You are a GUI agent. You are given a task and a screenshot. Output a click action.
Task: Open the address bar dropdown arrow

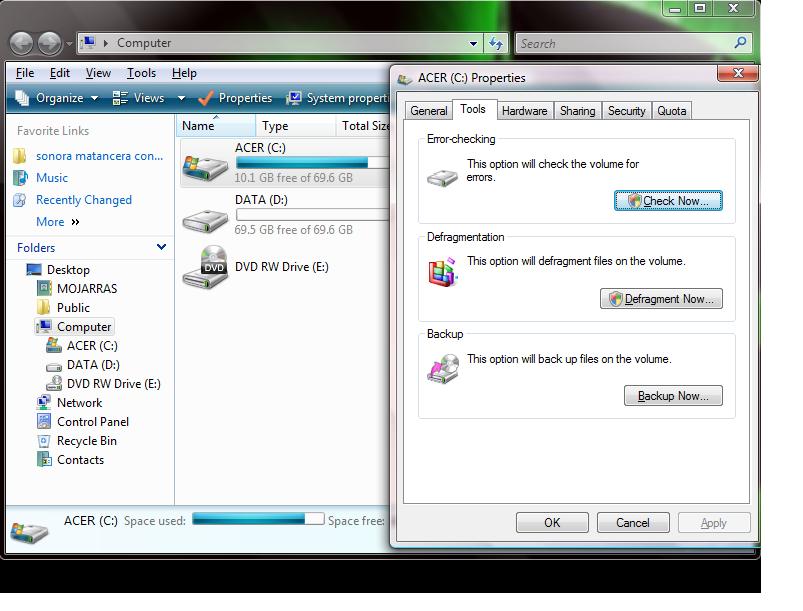pyautogui.click(x=474, y=44)
